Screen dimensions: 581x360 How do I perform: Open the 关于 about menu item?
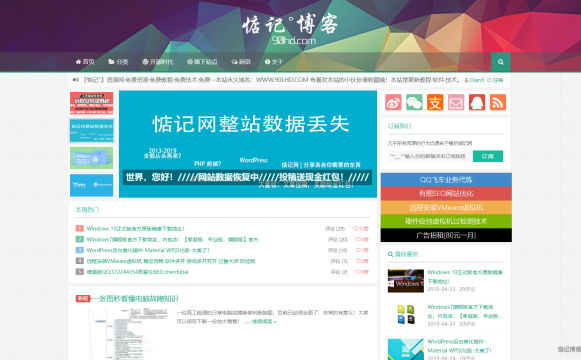[x=274, y=62]
